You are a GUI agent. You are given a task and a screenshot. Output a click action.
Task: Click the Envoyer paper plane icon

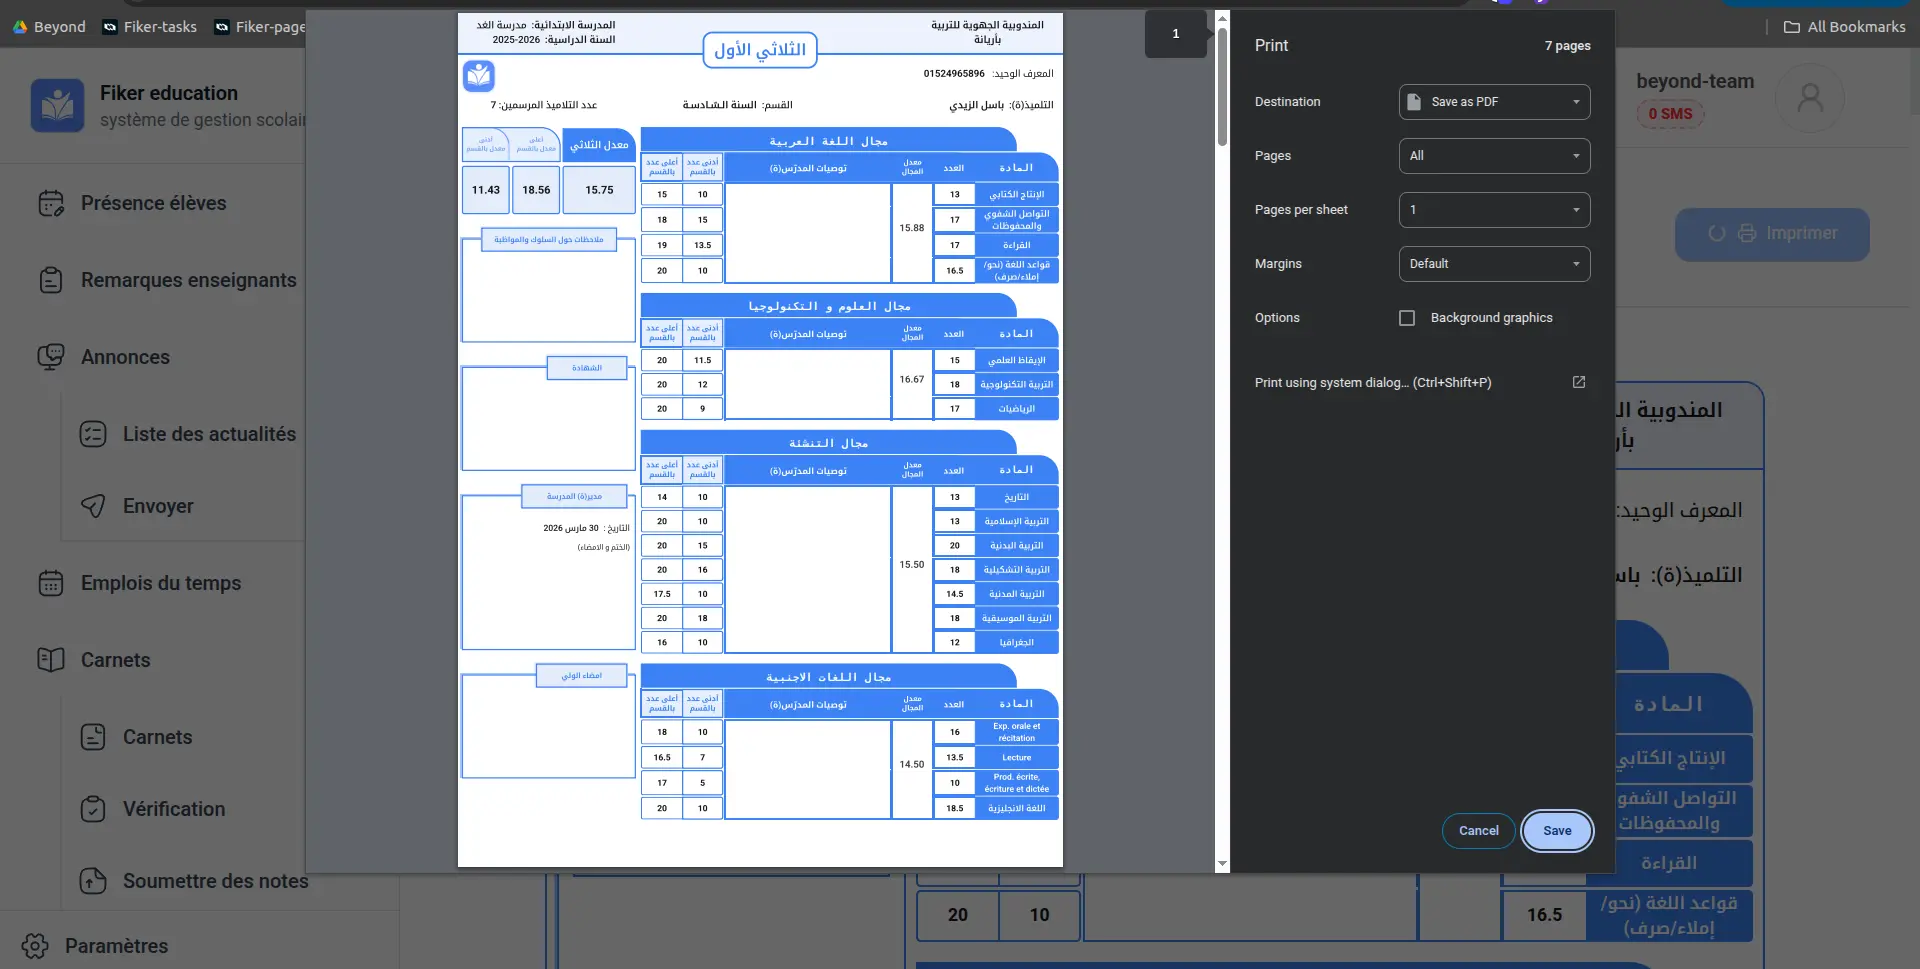pos(93,506)
